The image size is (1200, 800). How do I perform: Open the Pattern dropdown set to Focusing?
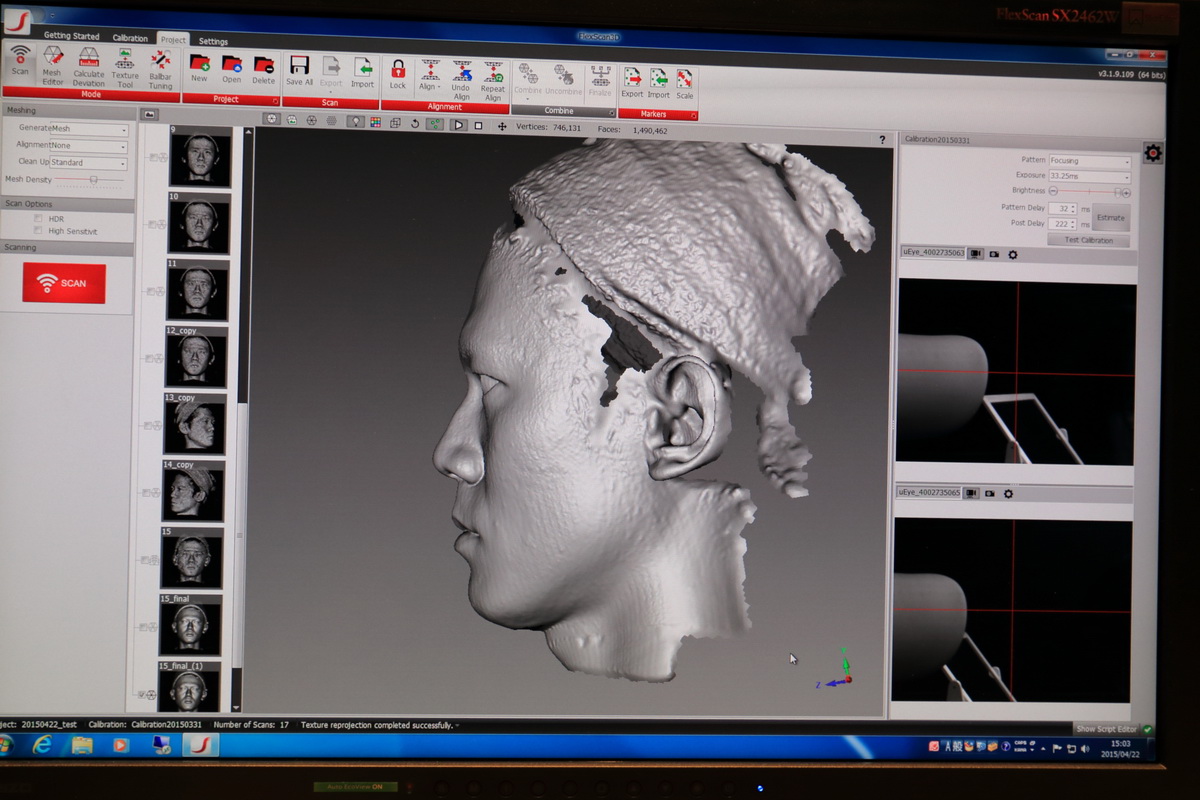point(1090,161)
